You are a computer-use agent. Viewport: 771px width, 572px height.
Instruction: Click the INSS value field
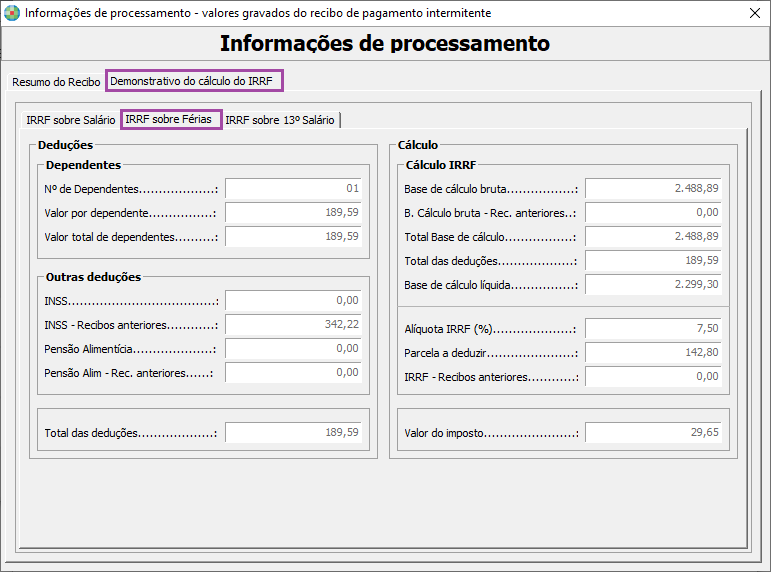pos(294,301)
